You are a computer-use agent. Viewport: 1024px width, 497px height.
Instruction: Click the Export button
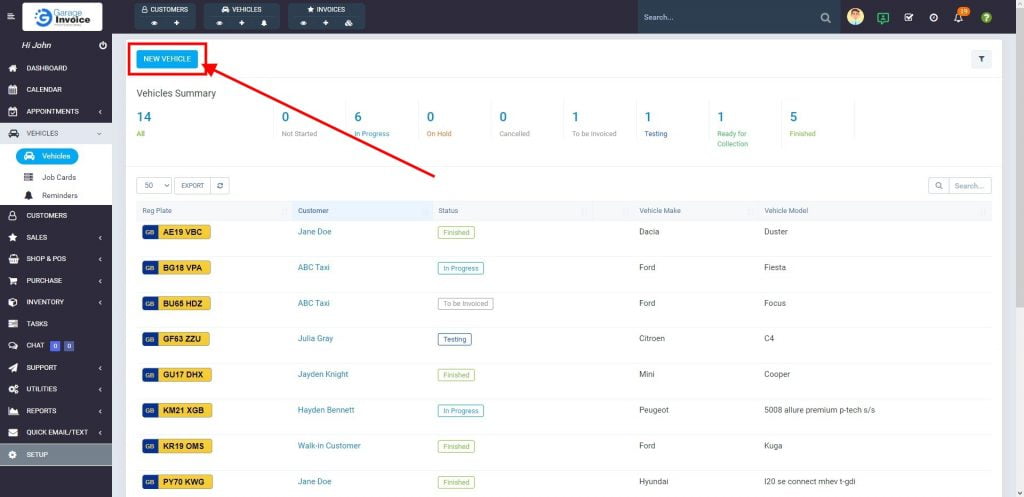click(192, 185)
